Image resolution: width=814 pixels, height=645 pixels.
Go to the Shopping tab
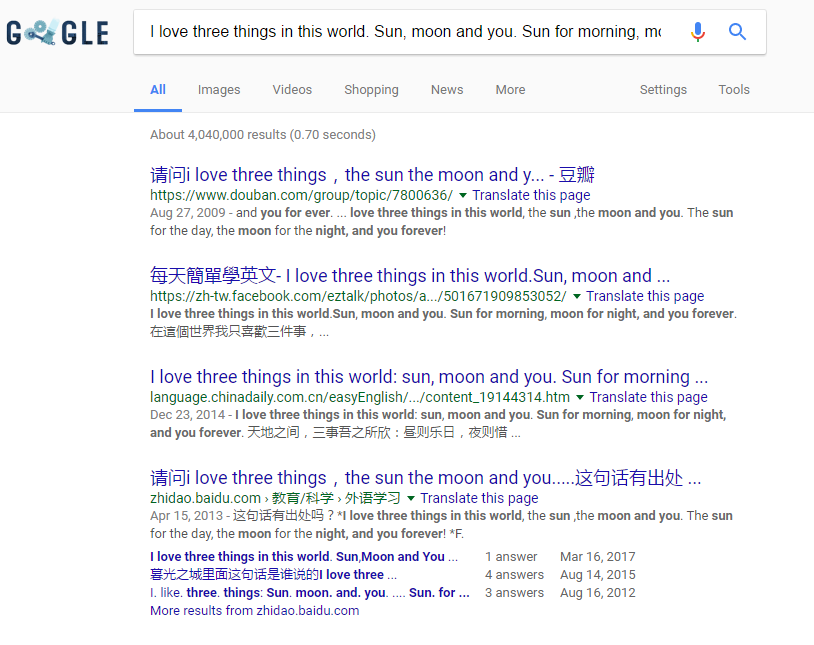(x=371, y=90)
